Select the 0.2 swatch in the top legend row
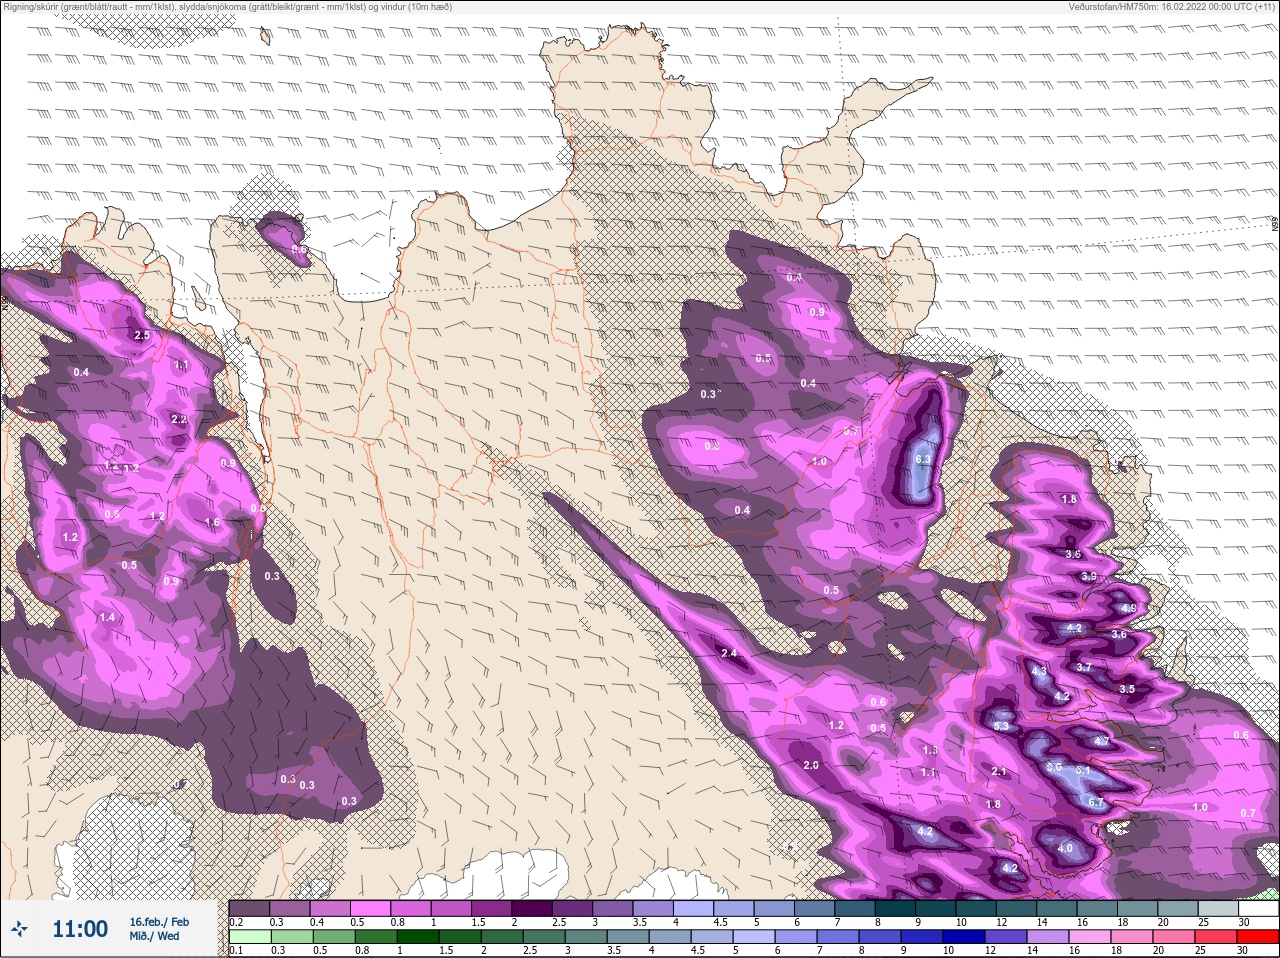Viewport: 1280px width, 958px height. [x=249, y=908]
